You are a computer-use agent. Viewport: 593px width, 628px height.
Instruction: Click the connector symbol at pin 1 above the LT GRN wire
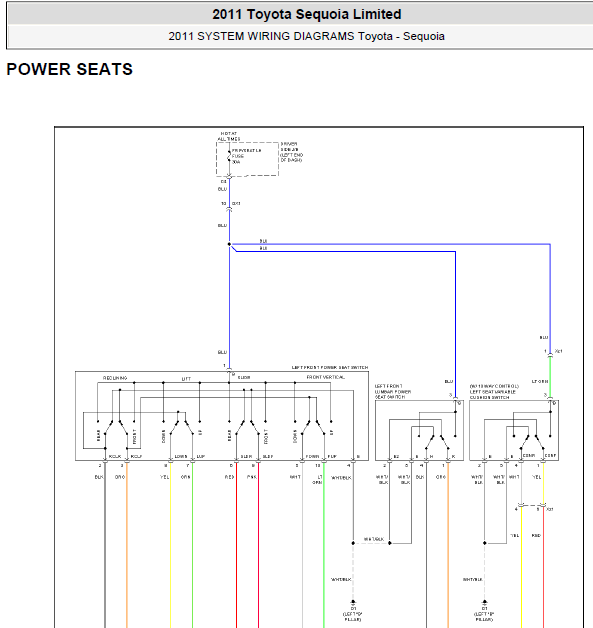550,355
